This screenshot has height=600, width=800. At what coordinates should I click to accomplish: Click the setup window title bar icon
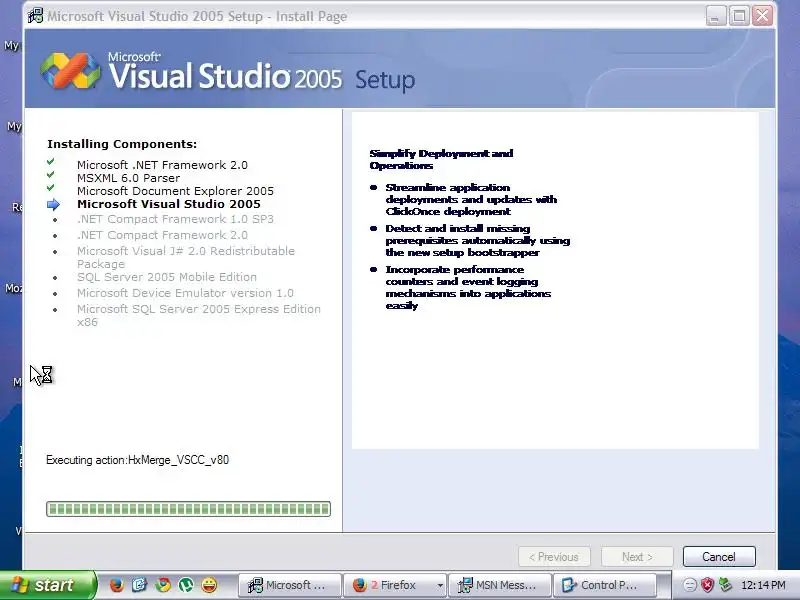click(36, 16)
